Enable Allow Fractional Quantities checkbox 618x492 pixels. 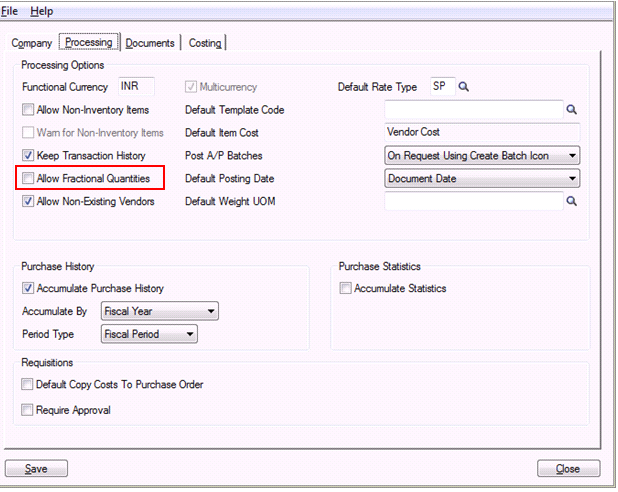28,178
